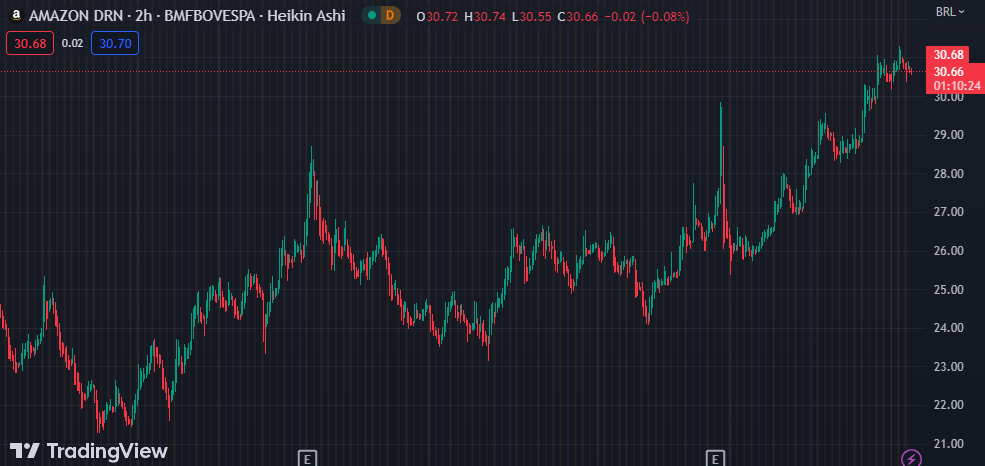Click the 0.02 spread value
The image size is (985, 466).
[x=72, y=43]
